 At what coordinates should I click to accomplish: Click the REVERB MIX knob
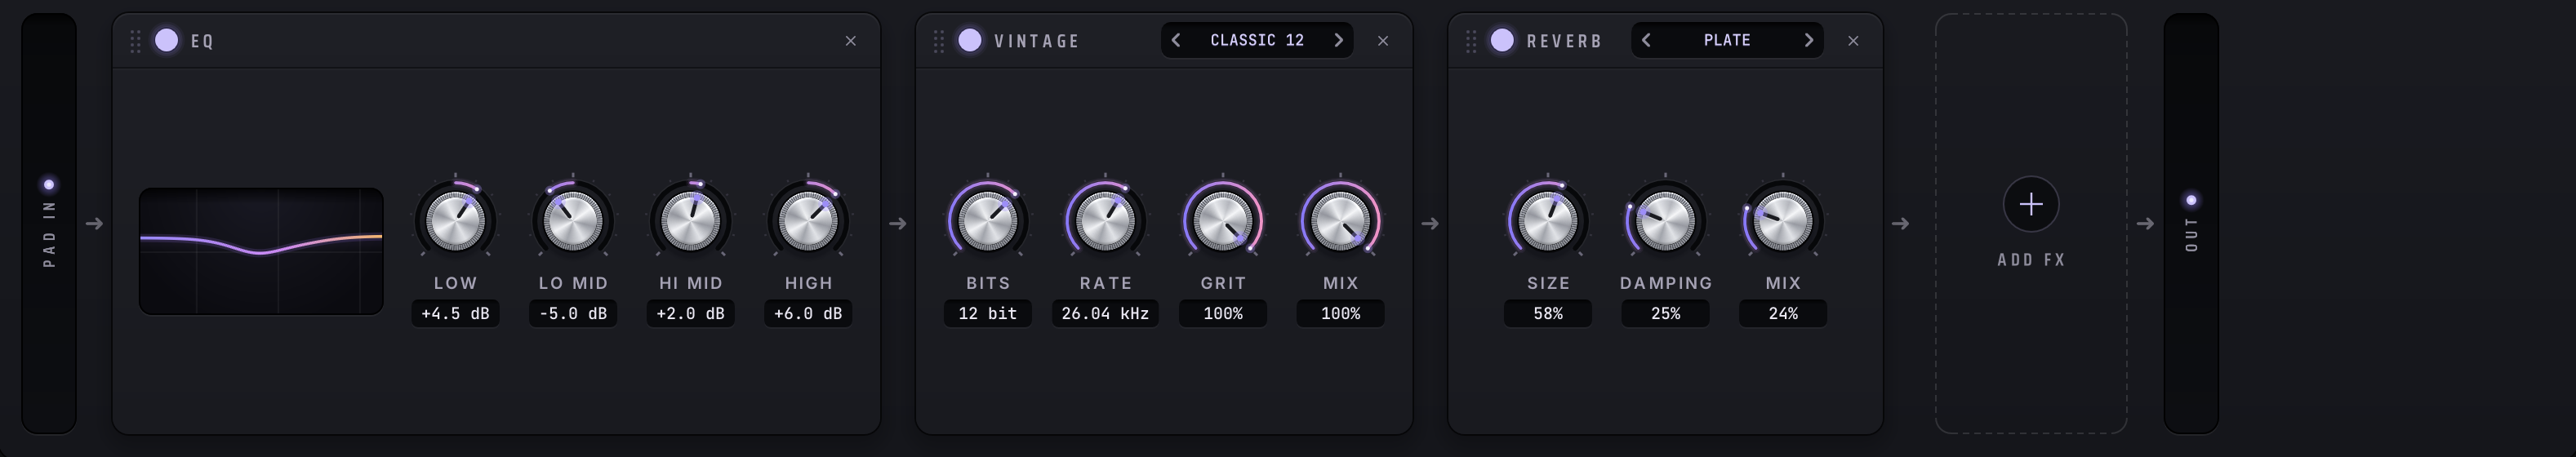[1783, 221]
